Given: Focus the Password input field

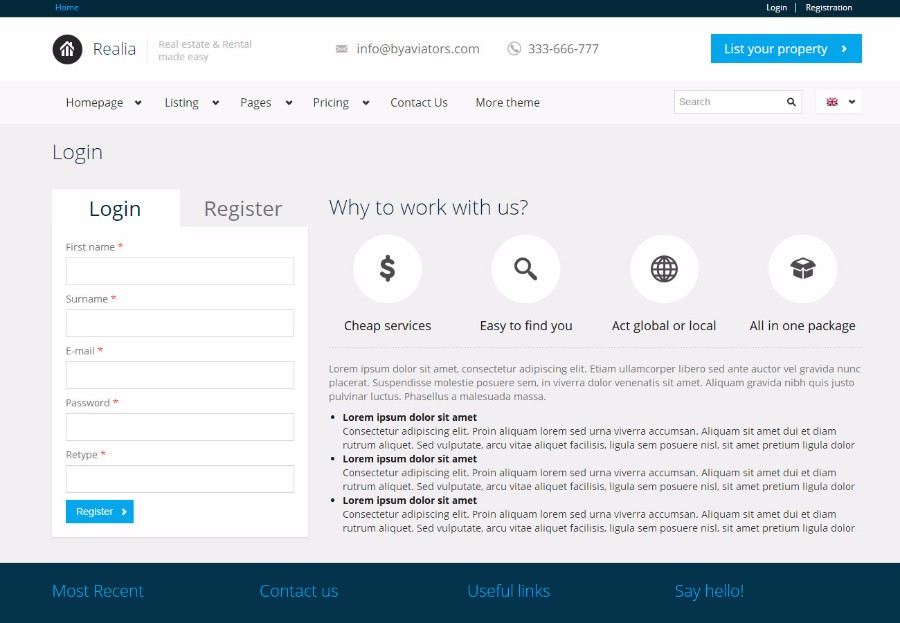Looking at the screenshot, I should [180, 427].
